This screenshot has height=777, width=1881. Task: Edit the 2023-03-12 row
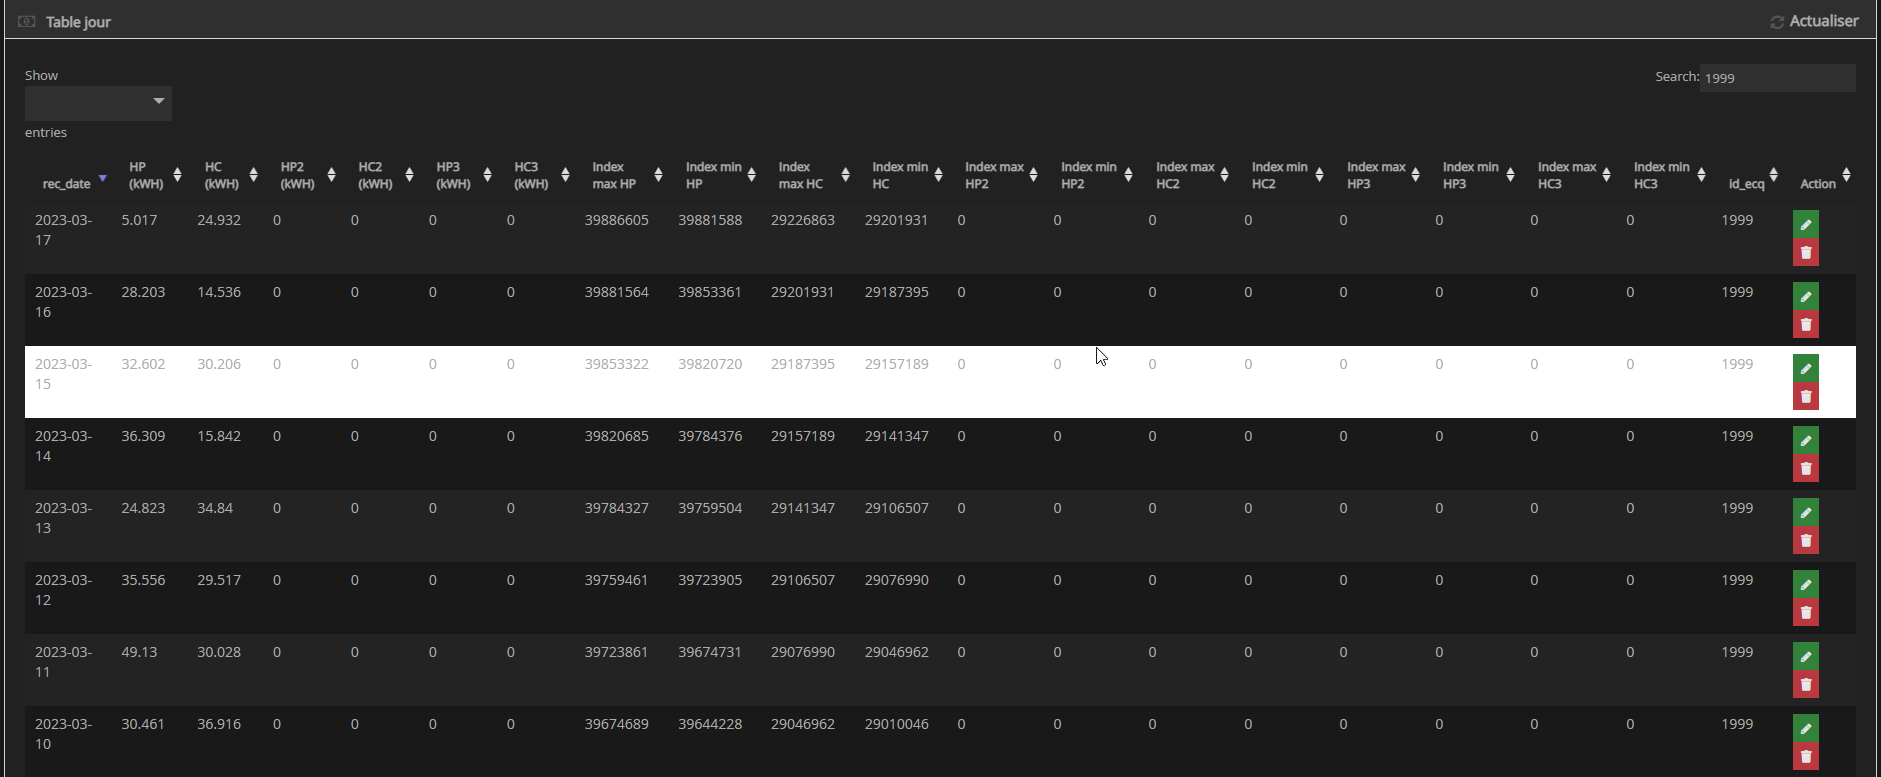[x=1805, y=585]
